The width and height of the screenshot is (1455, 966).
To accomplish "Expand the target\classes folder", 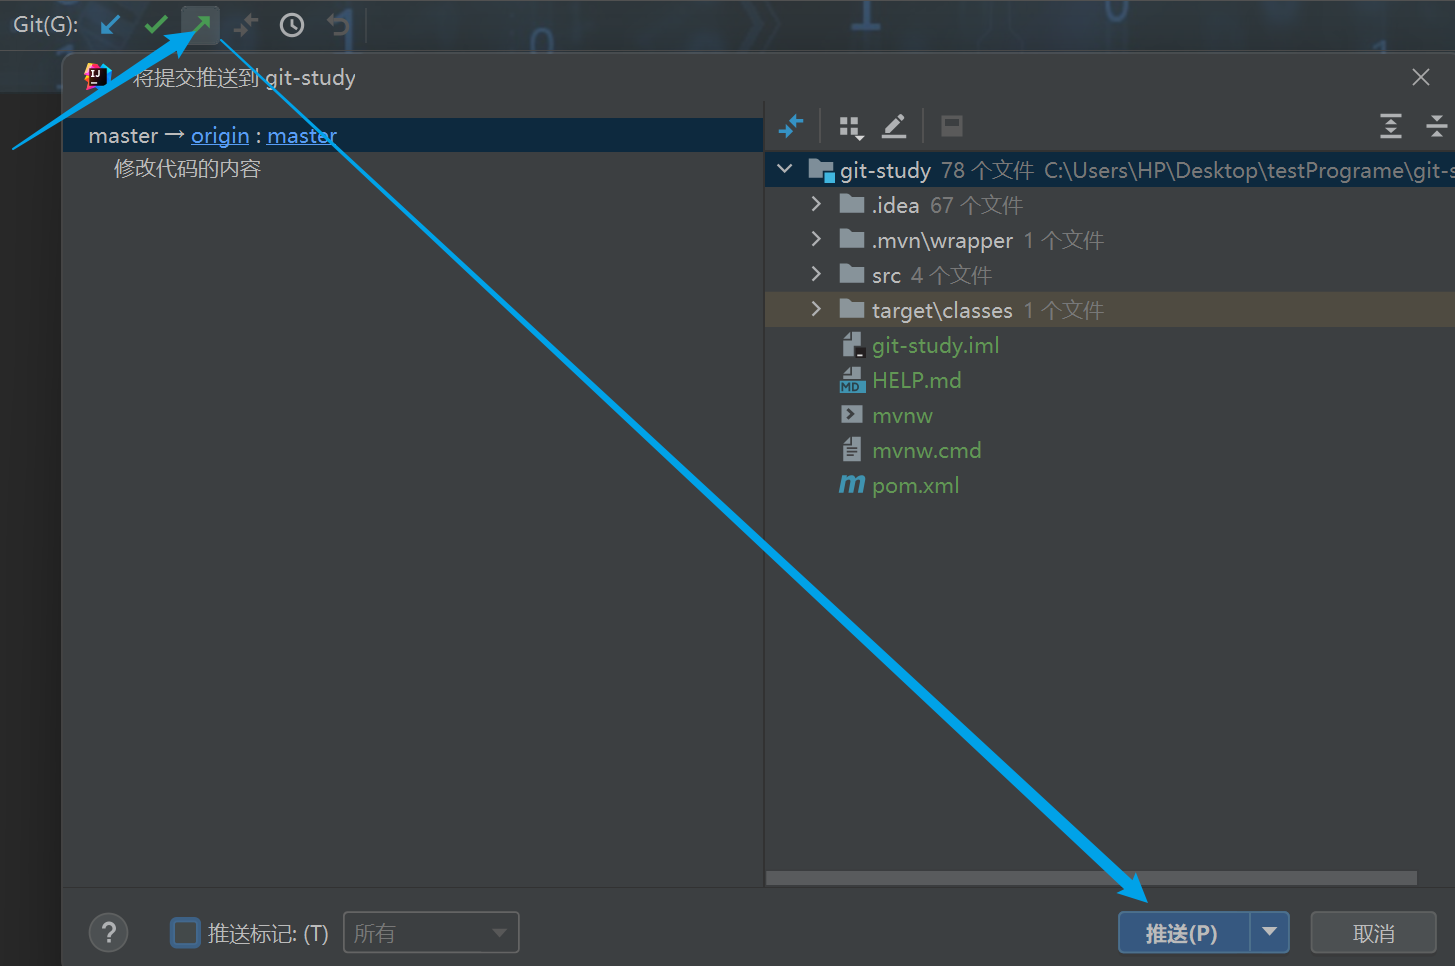I will [x=816, y=309].
